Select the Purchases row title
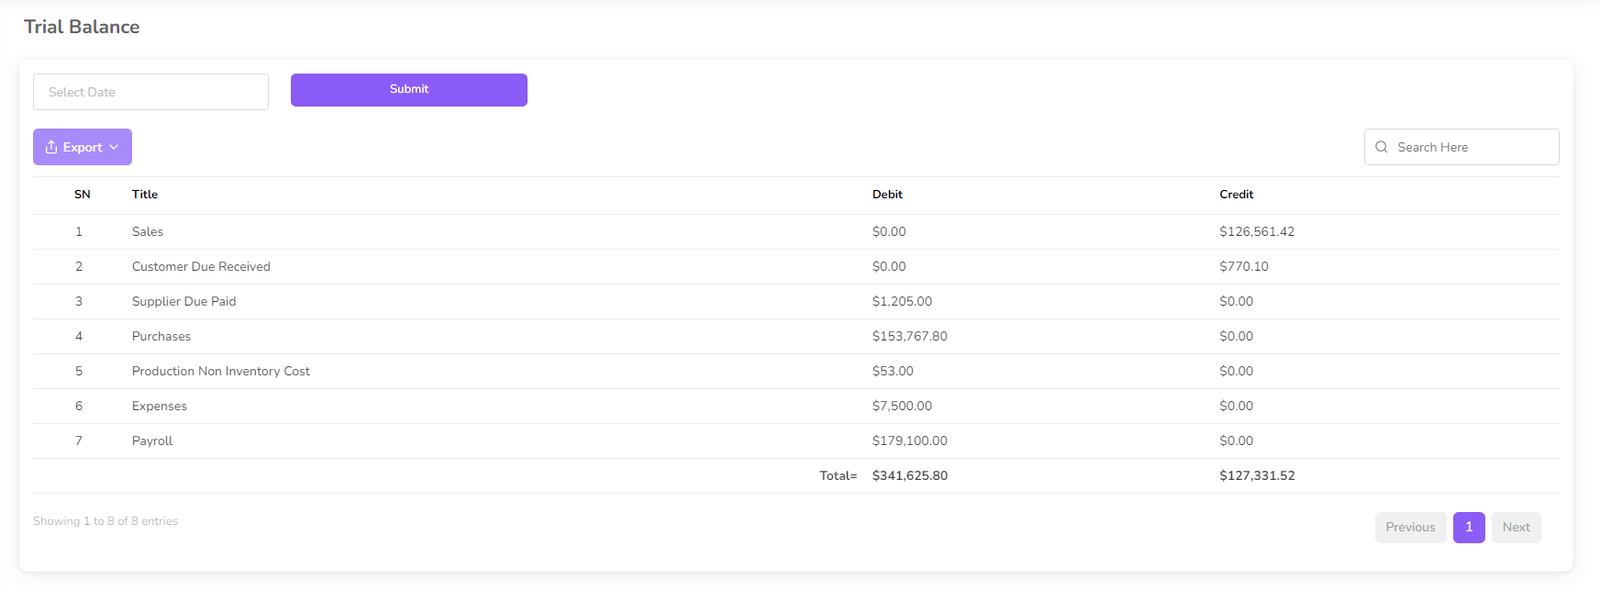This screenshot has width=1600, height=592. pos(161,337)
